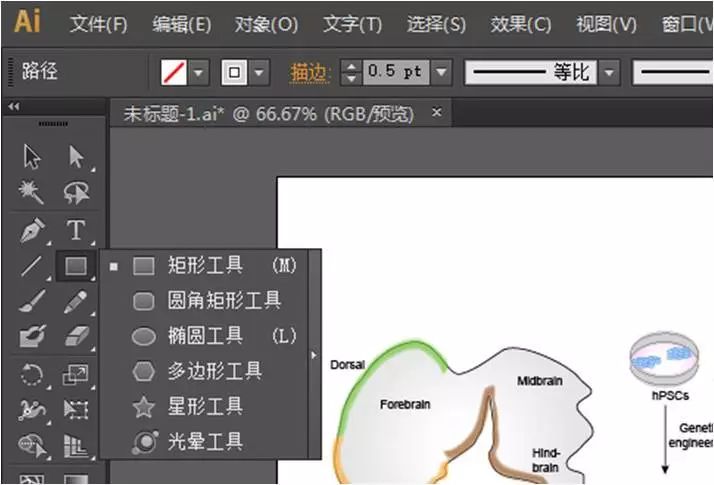Open the fill color dropdown arrow

(x=199, y=72)
